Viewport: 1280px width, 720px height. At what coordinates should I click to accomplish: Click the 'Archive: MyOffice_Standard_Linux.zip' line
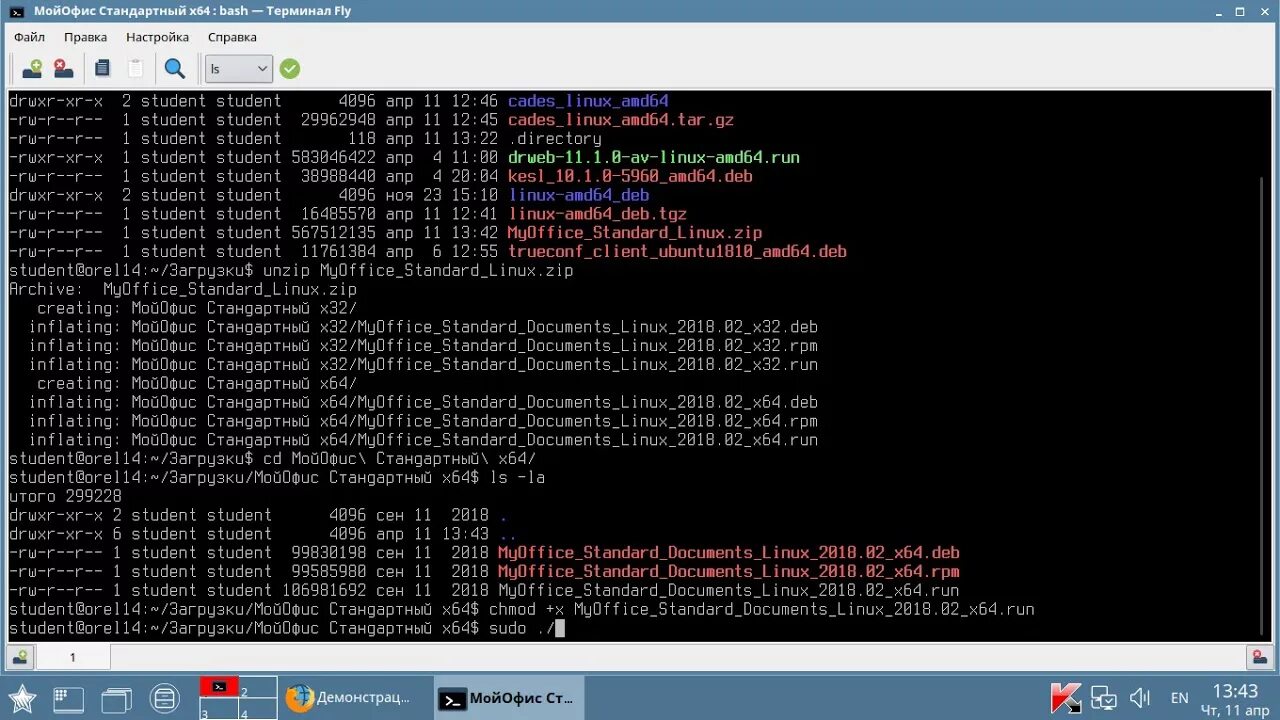(x=183, y=290)
